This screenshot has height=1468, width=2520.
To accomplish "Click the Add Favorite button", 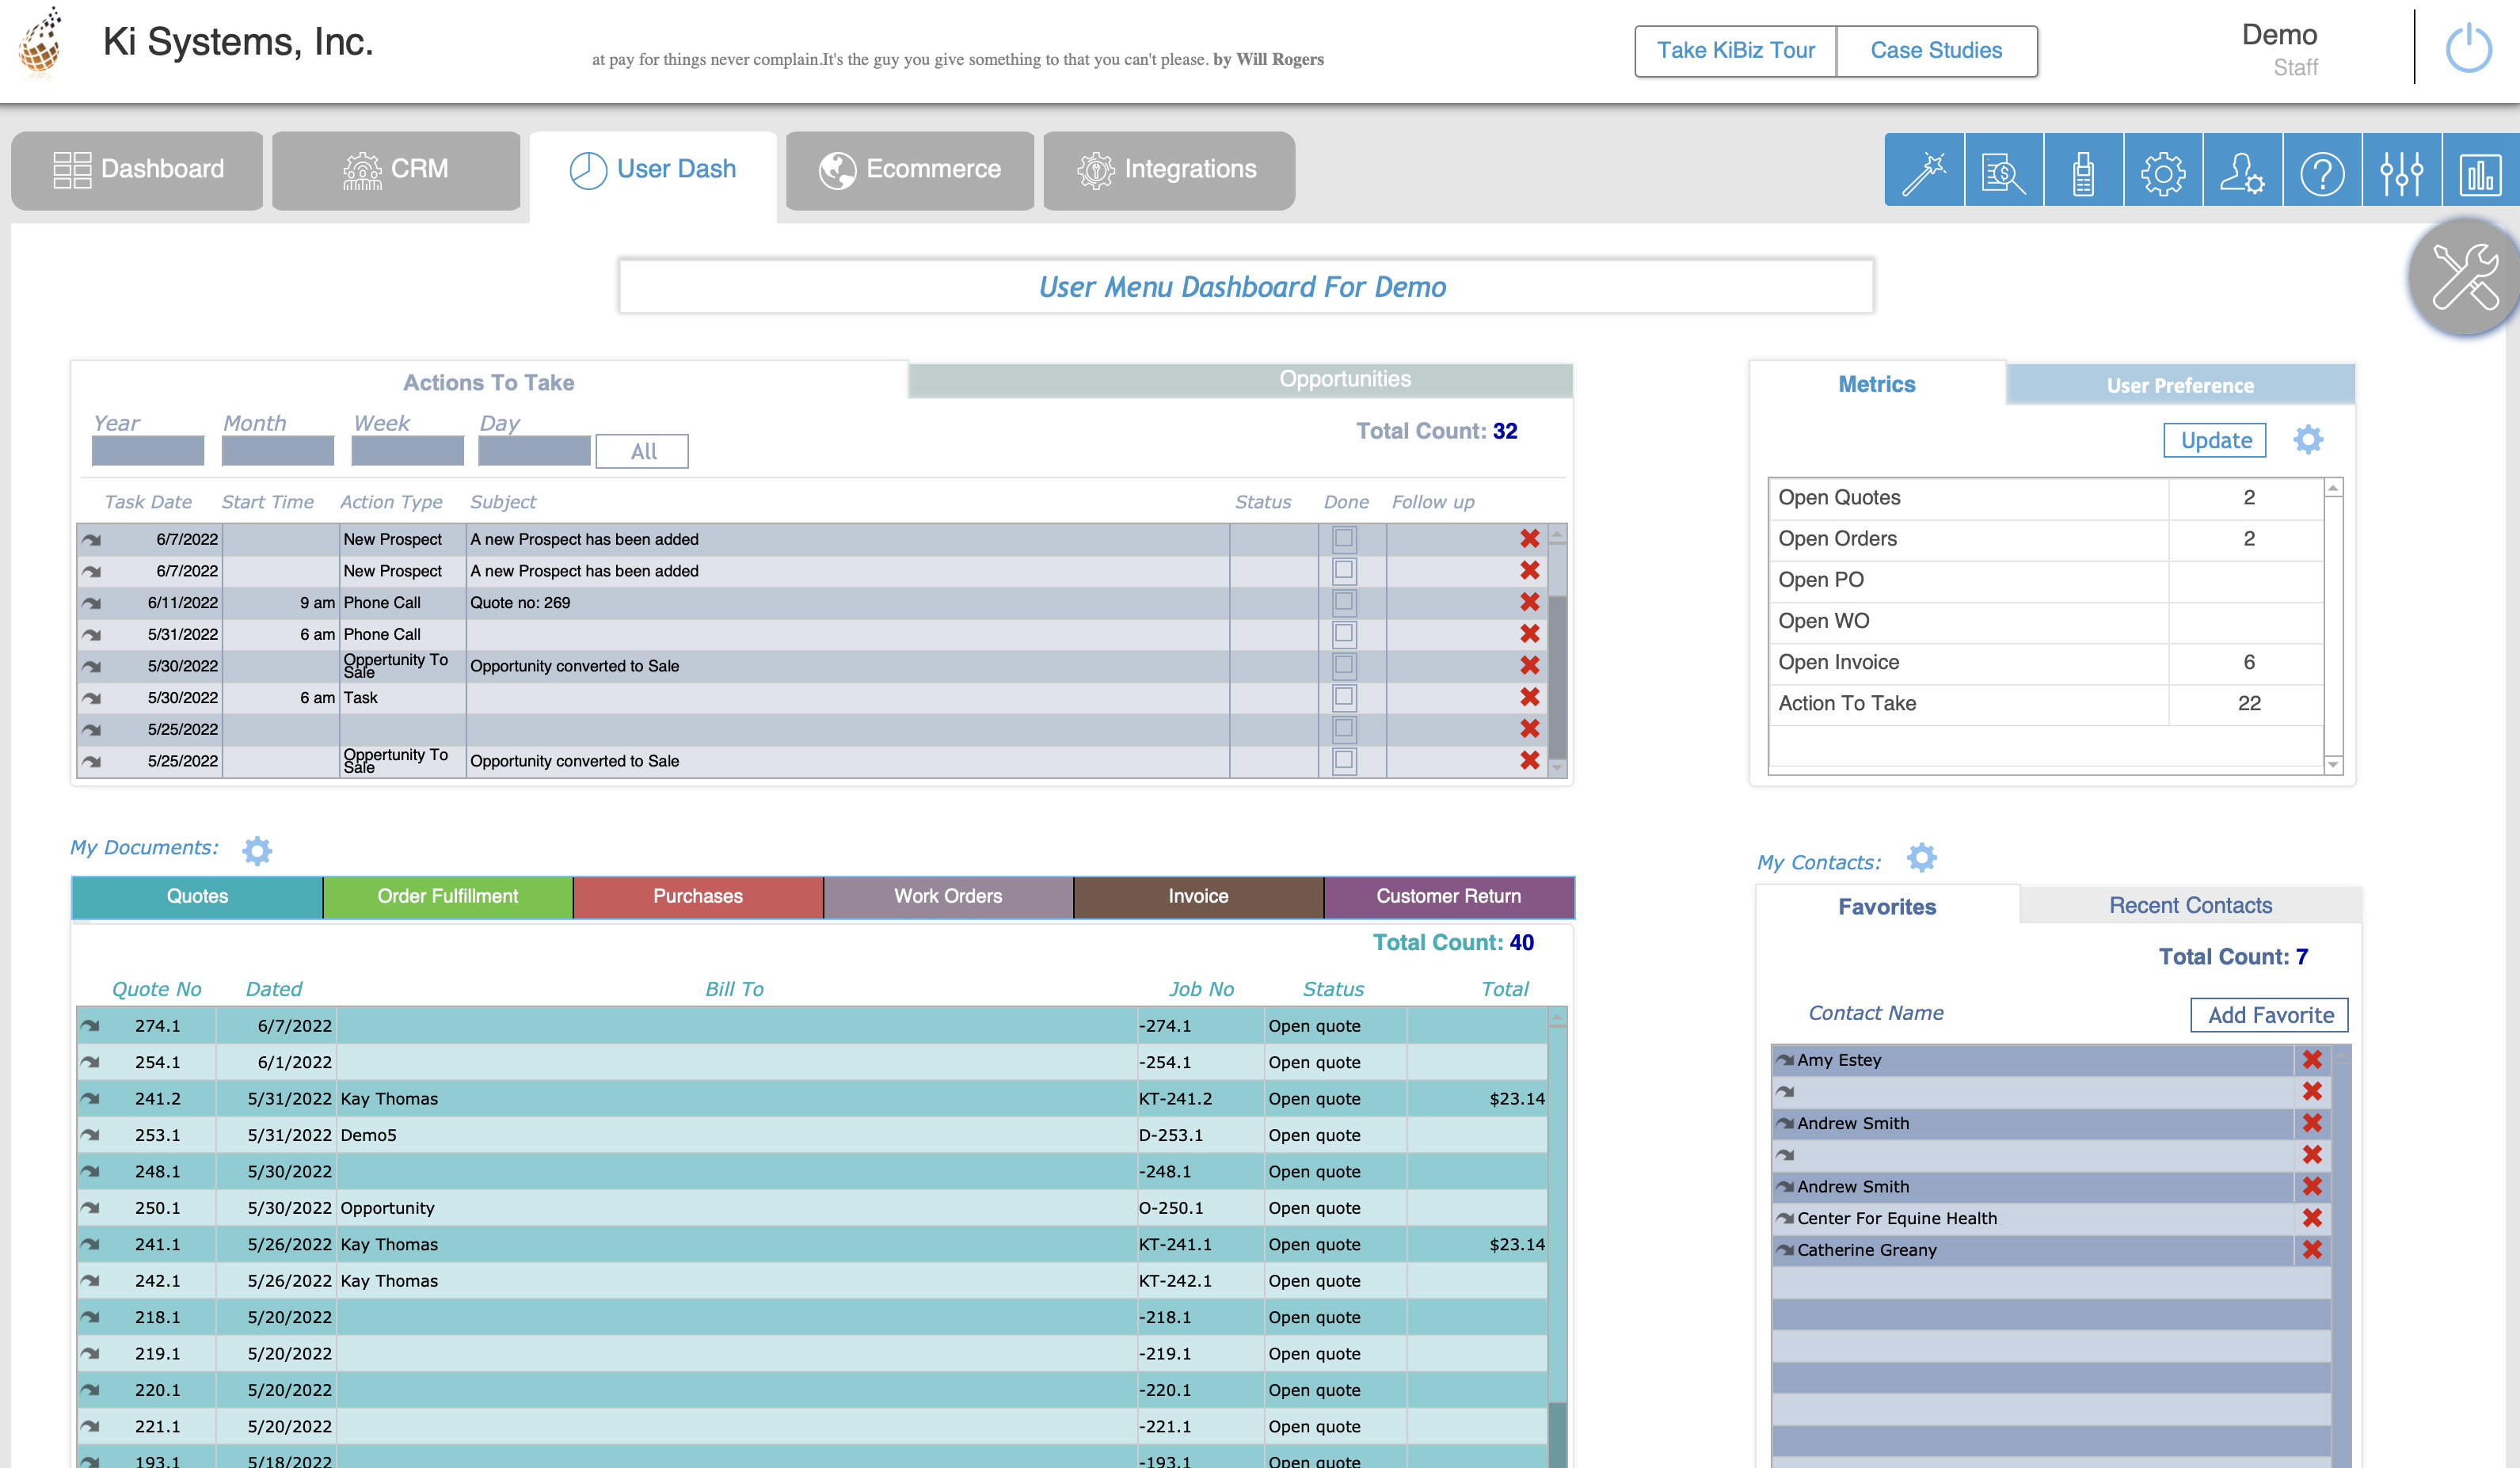I will pos(2269,1014).
